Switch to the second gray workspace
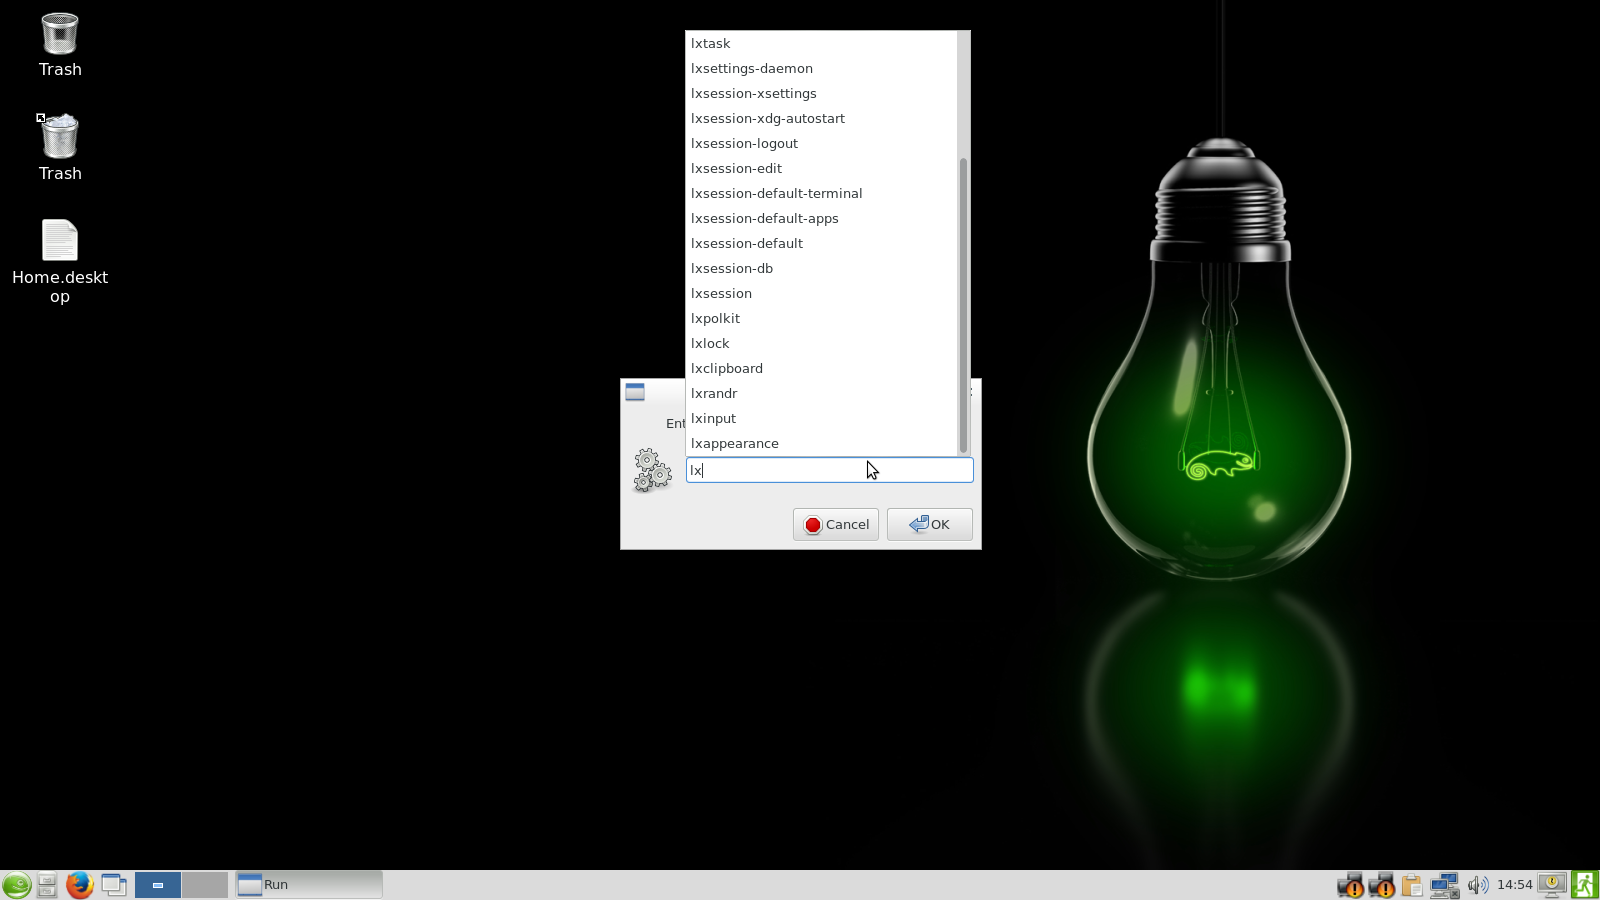This screenshot has width=1600, height=900. pos(205,885)
